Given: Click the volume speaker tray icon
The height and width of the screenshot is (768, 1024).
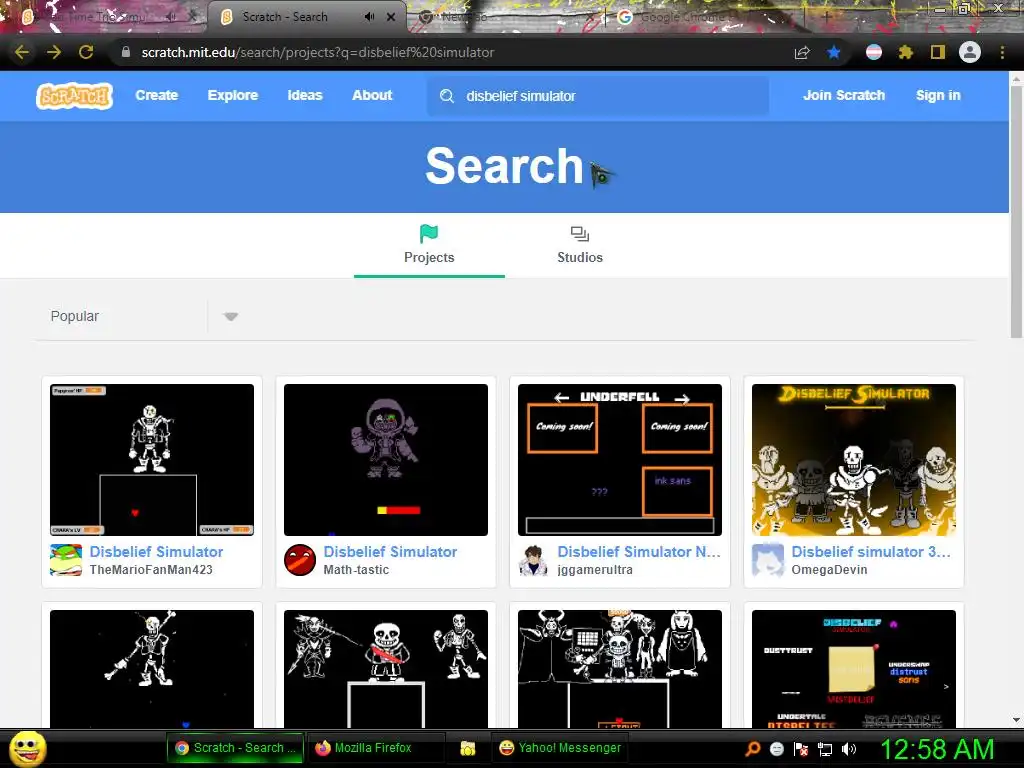Looking at the screenshot, I should pos(849,749).
